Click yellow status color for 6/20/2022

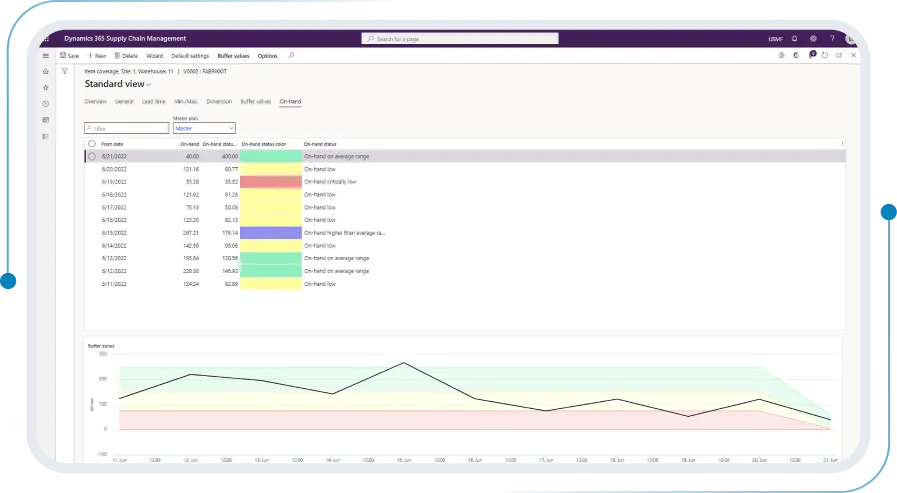(x=271, y=169)
